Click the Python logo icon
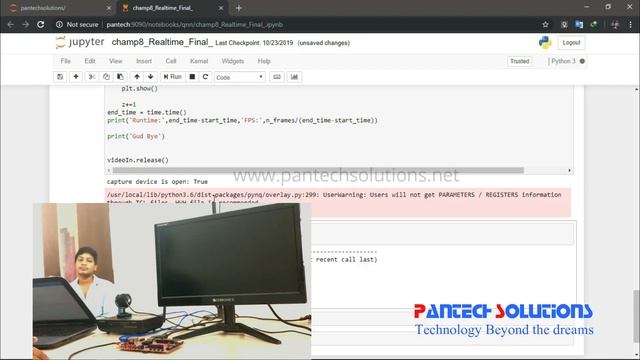 point(545,42)
